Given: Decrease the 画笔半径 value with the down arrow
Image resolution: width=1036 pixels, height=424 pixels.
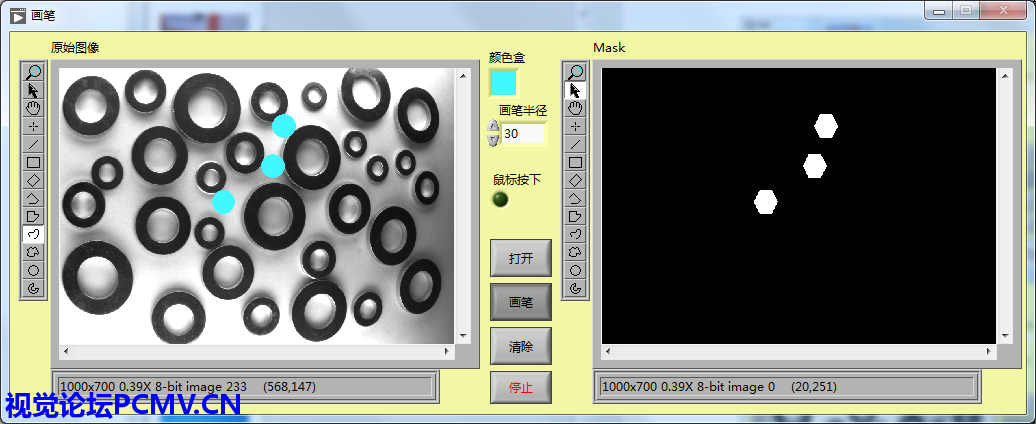Looking at the screenshot, I should pos(493,140).
